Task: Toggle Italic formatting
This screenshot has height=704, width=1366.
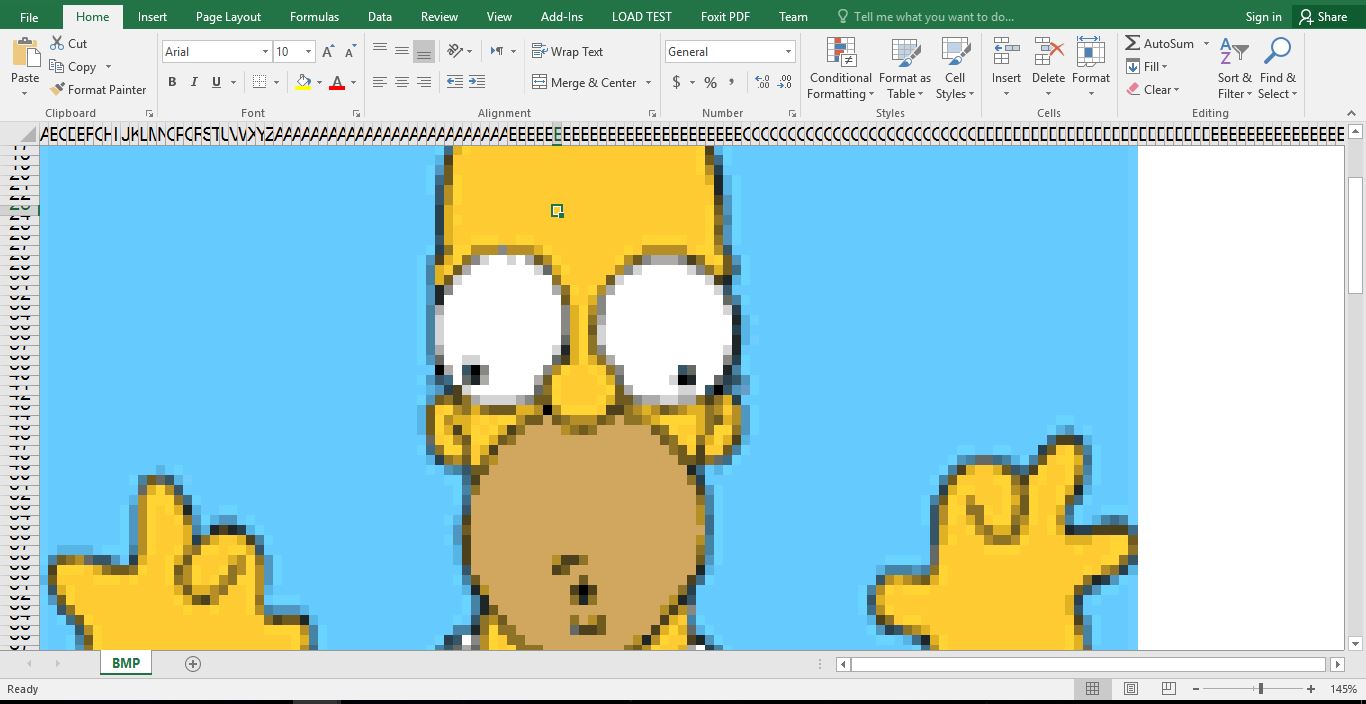Action: (x=194, y=82)
